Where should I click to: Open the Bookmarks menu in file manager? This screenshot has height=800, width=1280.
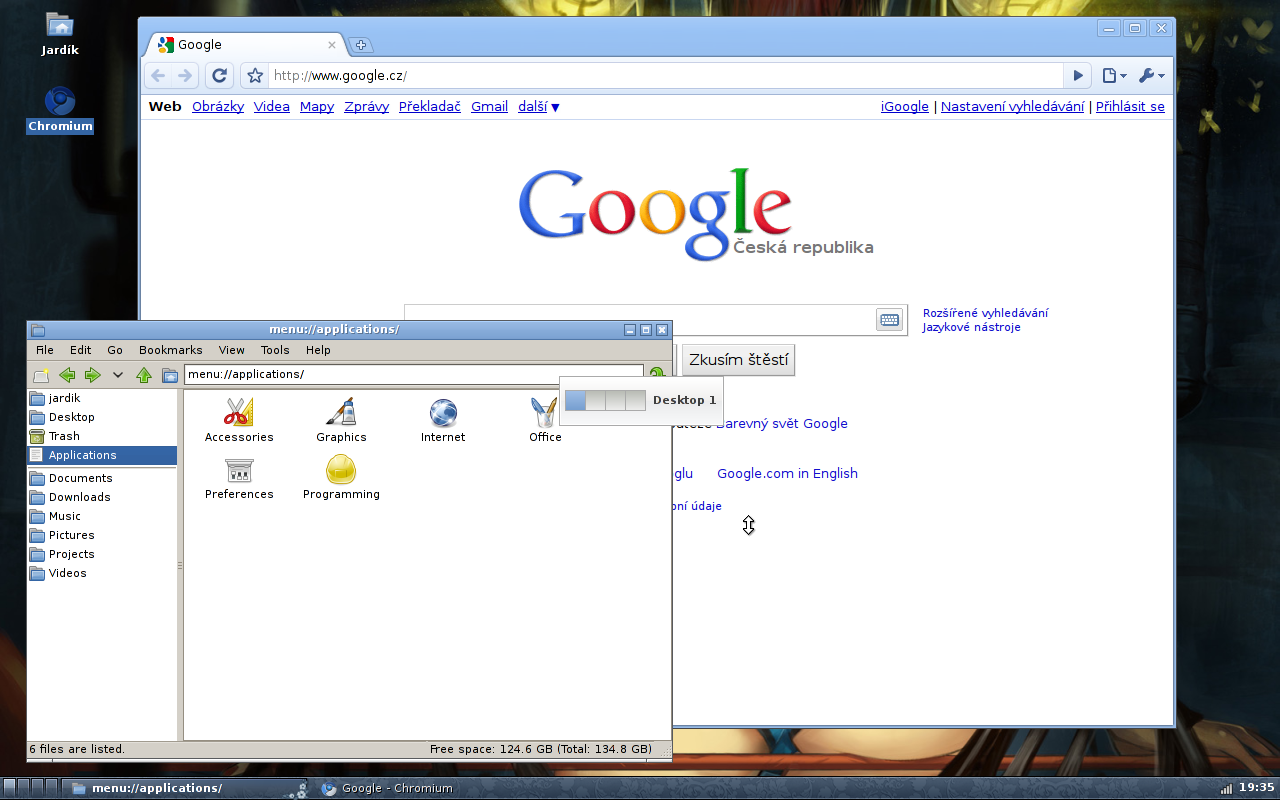(171, 350)
